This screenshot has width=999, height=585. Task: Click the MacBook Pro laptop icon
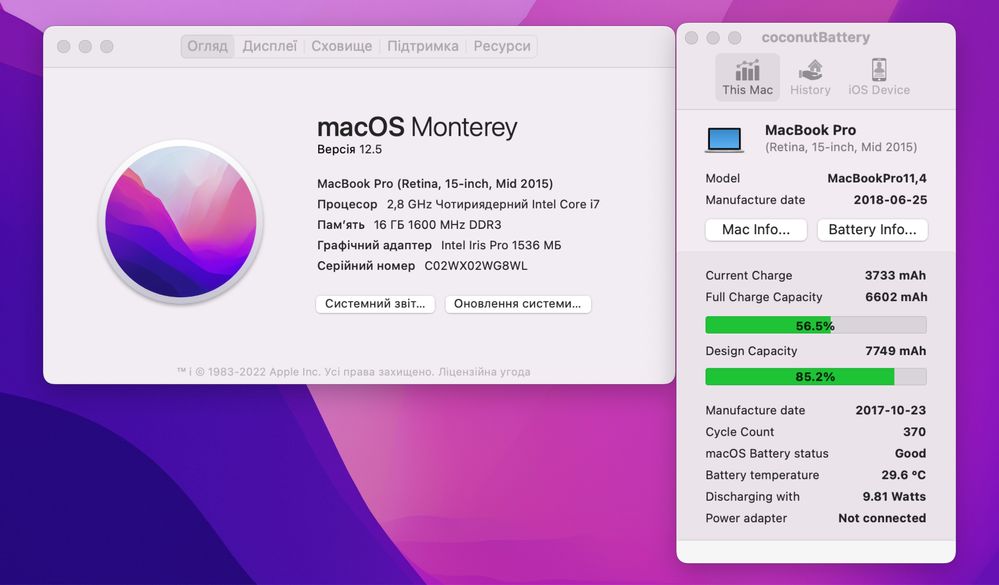[x=724, y=139]
